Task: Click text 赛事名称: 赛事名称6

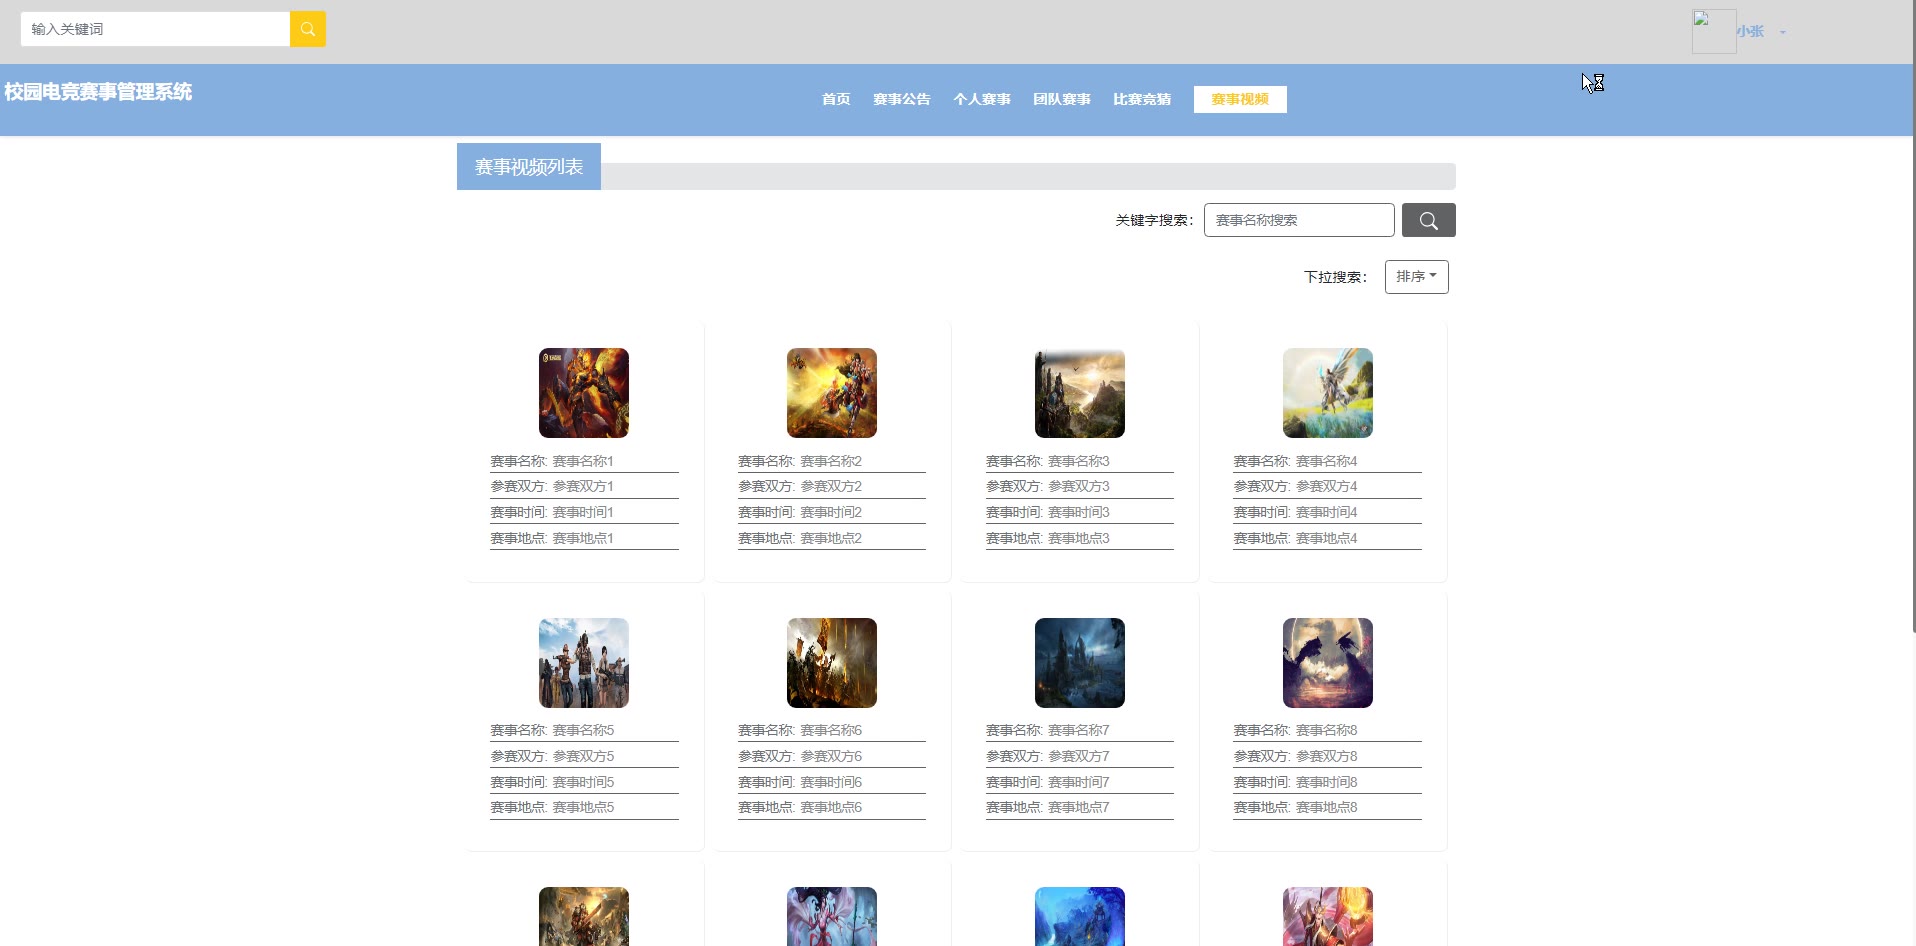Action: pos(800,730)
